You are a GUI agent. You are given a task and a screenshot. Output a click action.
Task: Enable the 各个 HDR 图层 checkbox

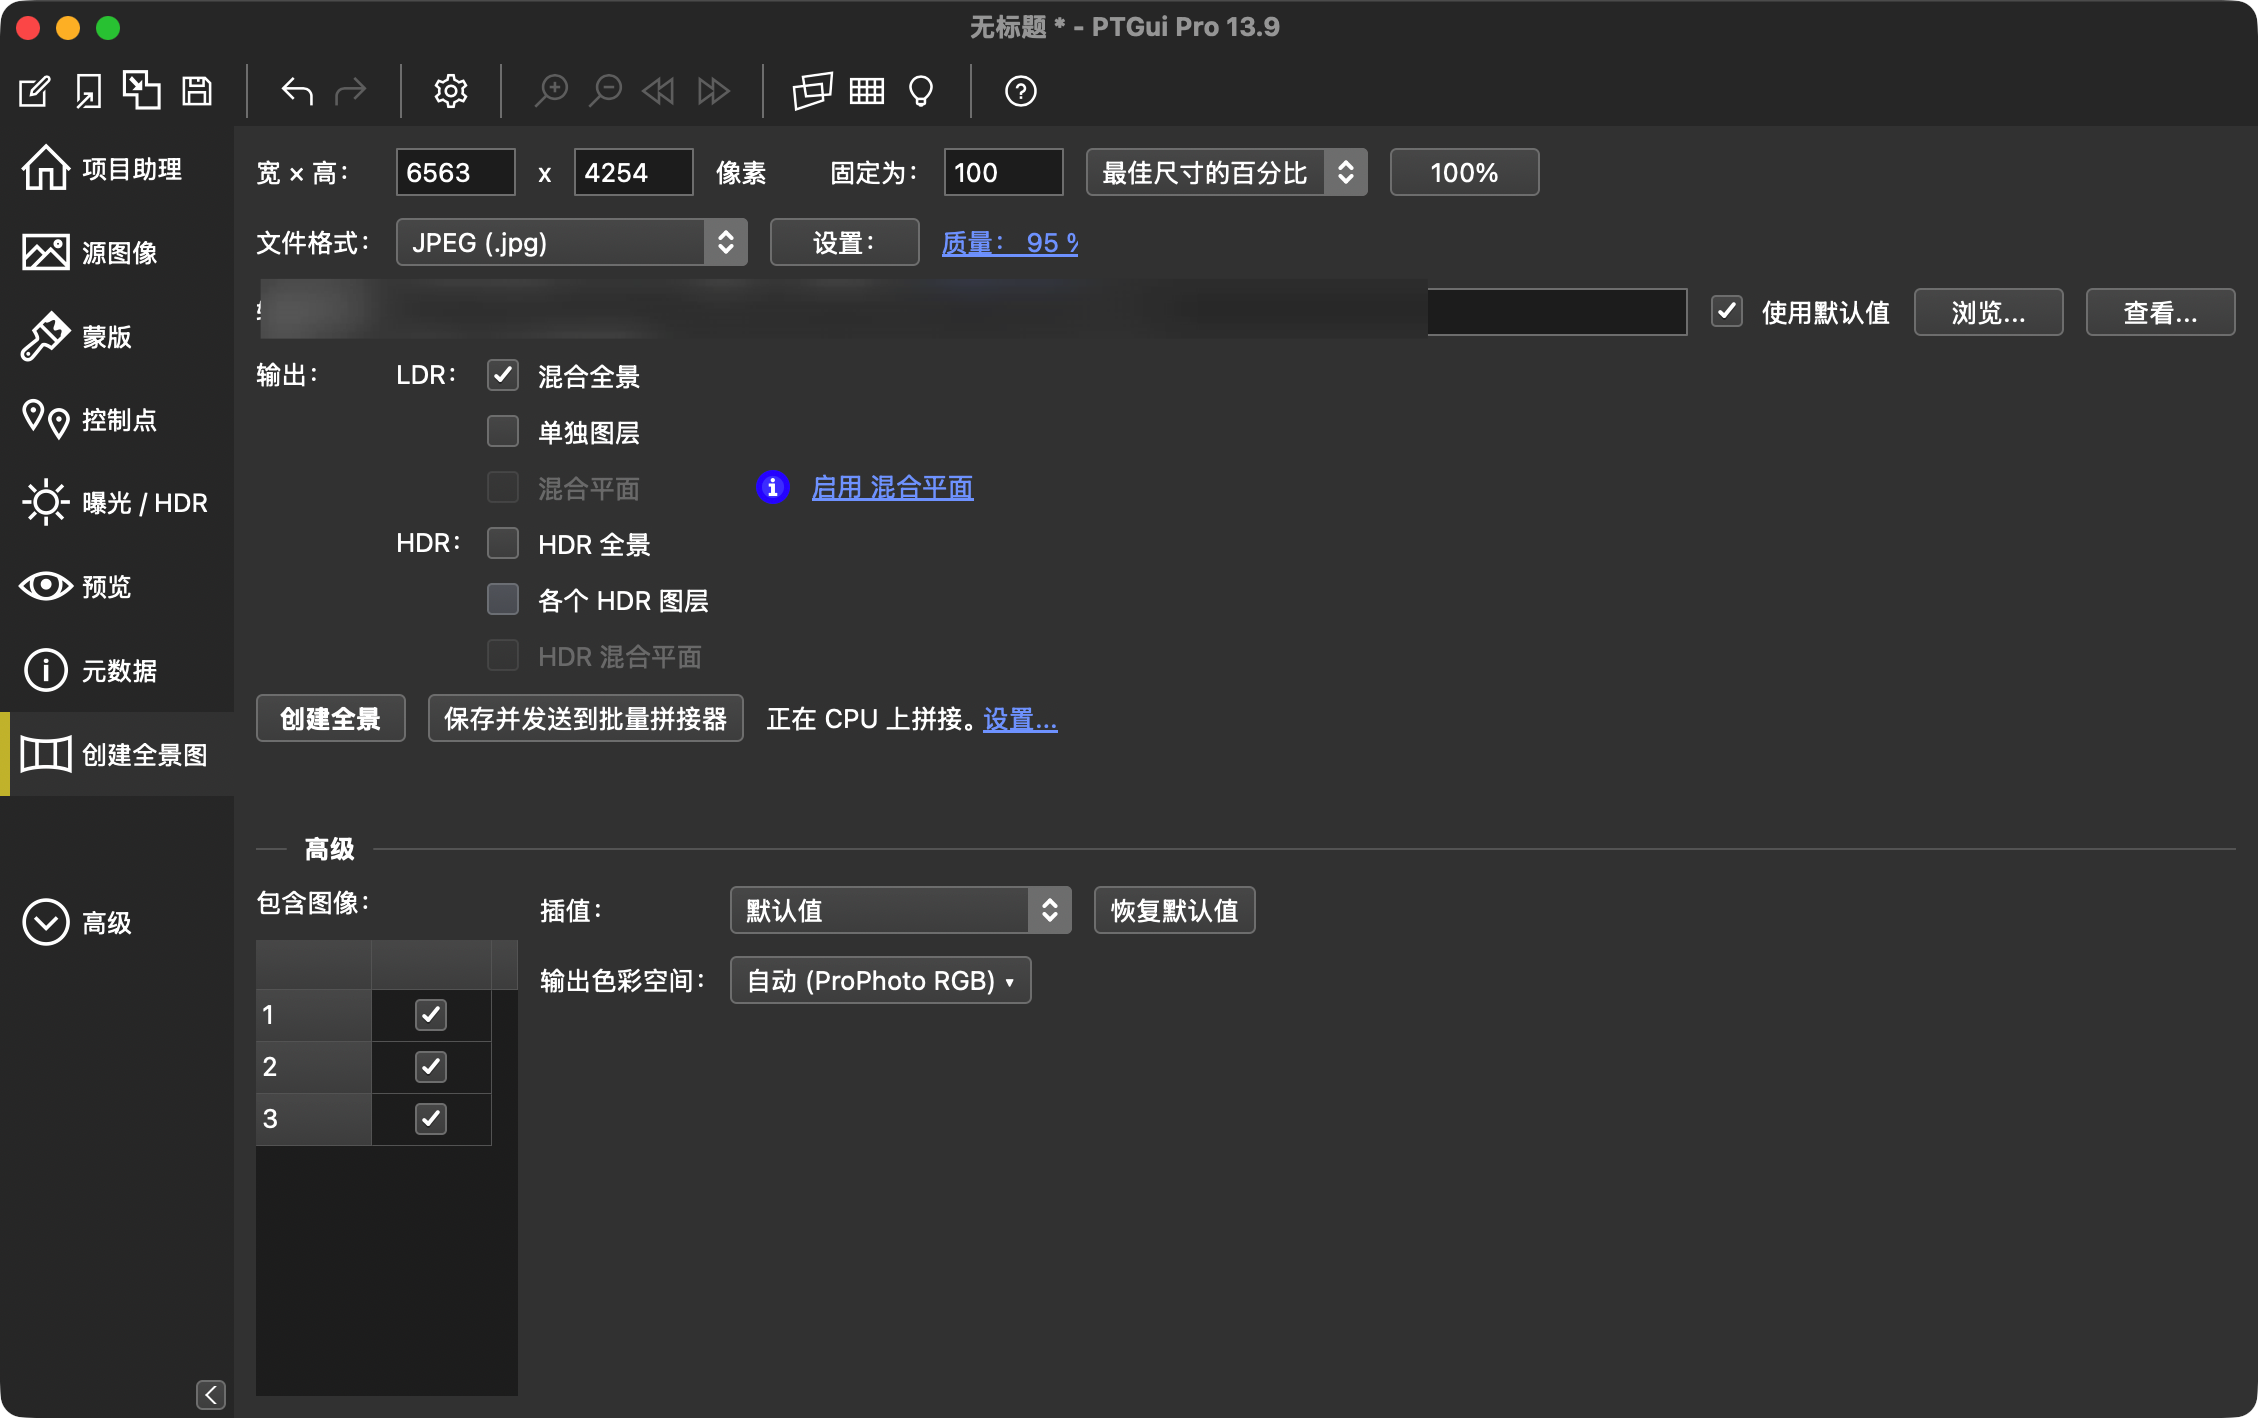(503, 599)
